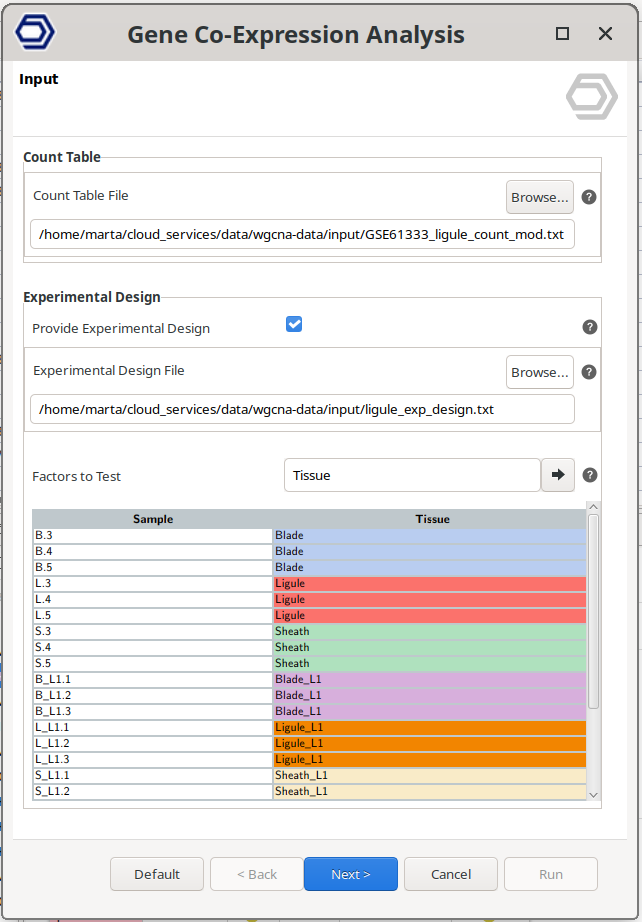The image size is (642, 922).
Task: Click the hexagon logo in Input header
Action: tap(591, 97)
